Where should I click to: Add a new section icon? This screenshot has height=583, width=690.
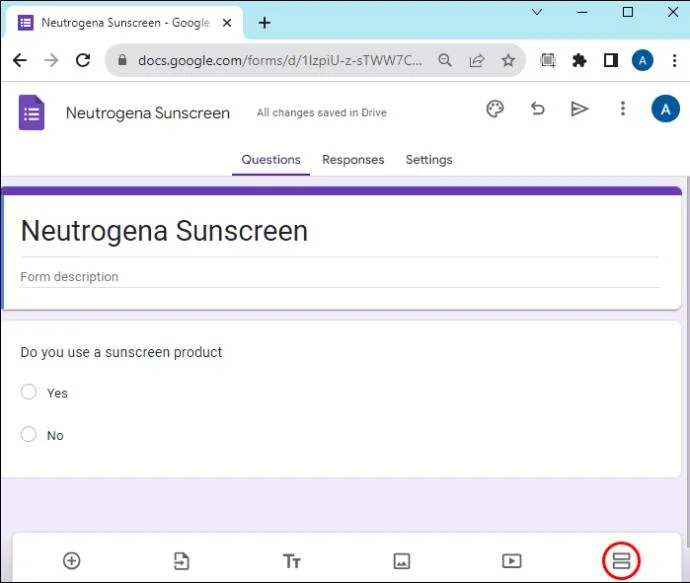pos(621,561)
